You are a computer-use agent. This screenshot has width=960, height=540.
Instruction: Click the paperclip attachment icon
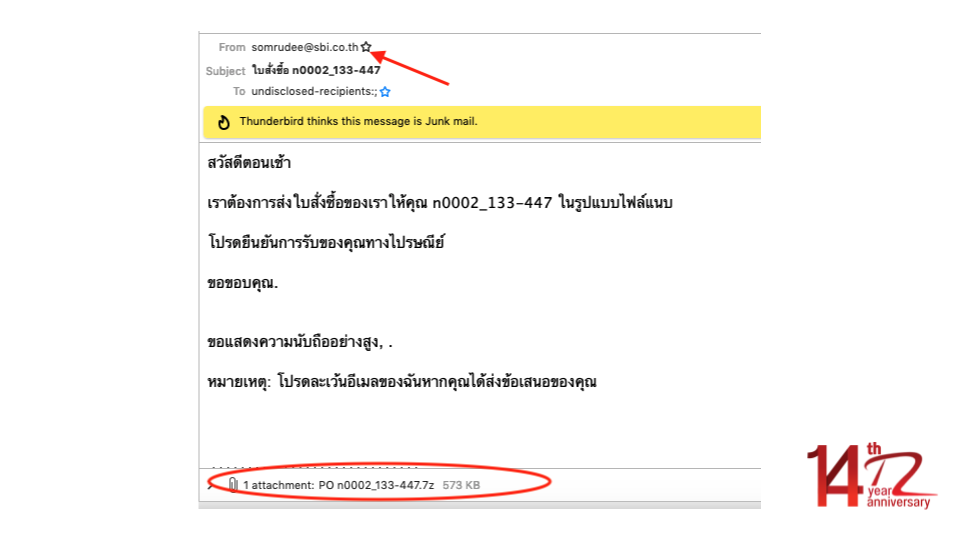coord(233,485)
